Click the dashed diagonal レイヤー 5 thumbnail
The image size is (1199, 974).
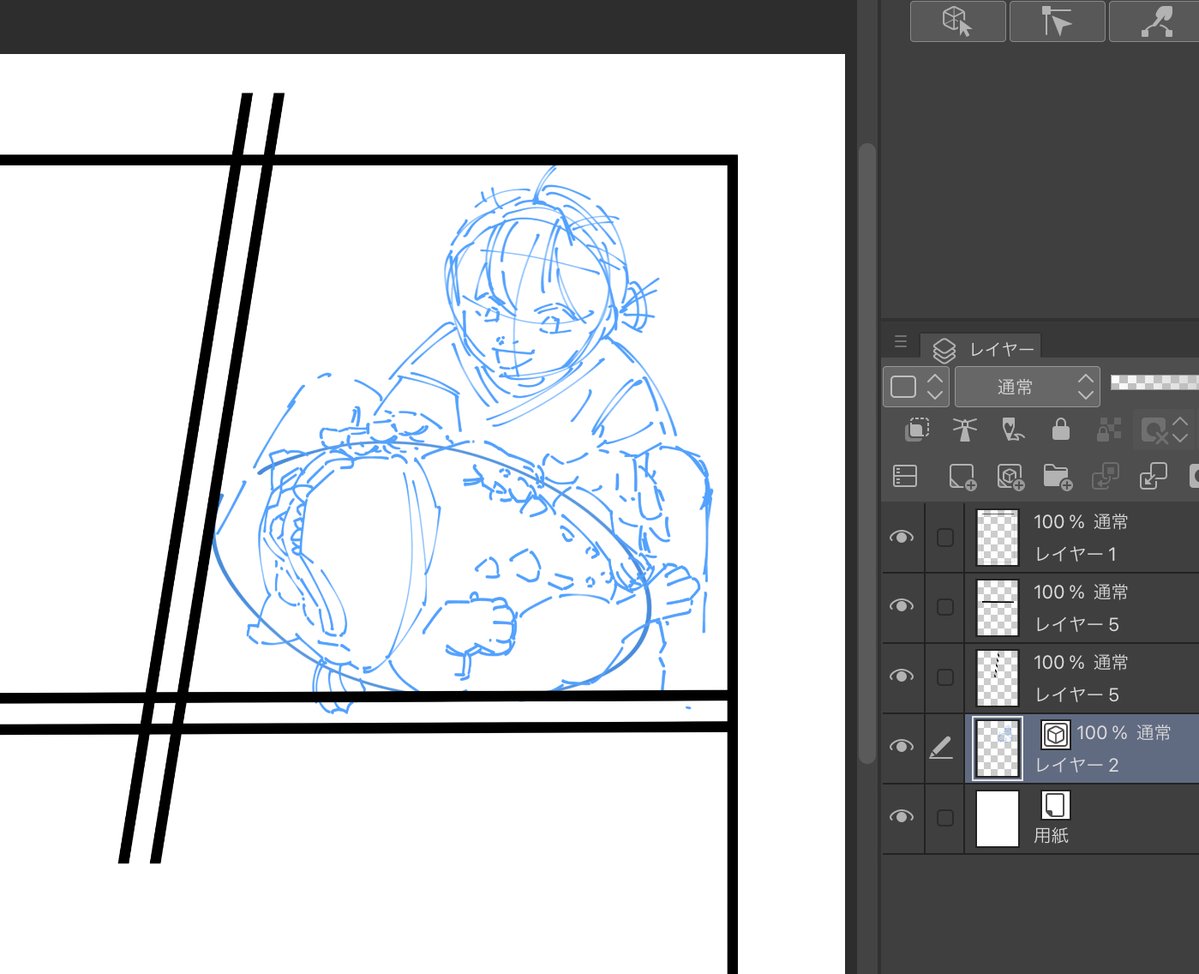[997, 678]
